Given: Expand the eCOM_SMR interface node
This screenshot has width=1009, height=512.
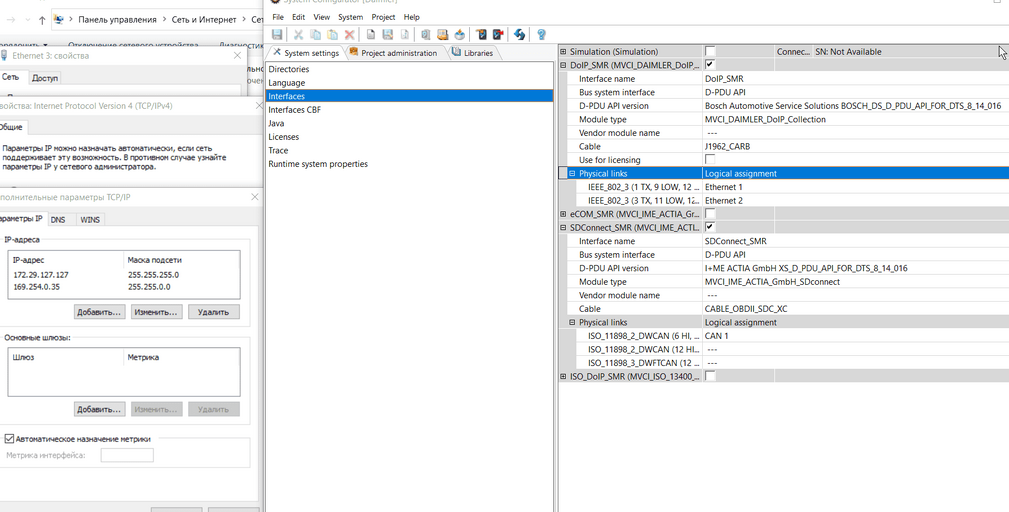Looking at the screenshot, I should [564, 214].
